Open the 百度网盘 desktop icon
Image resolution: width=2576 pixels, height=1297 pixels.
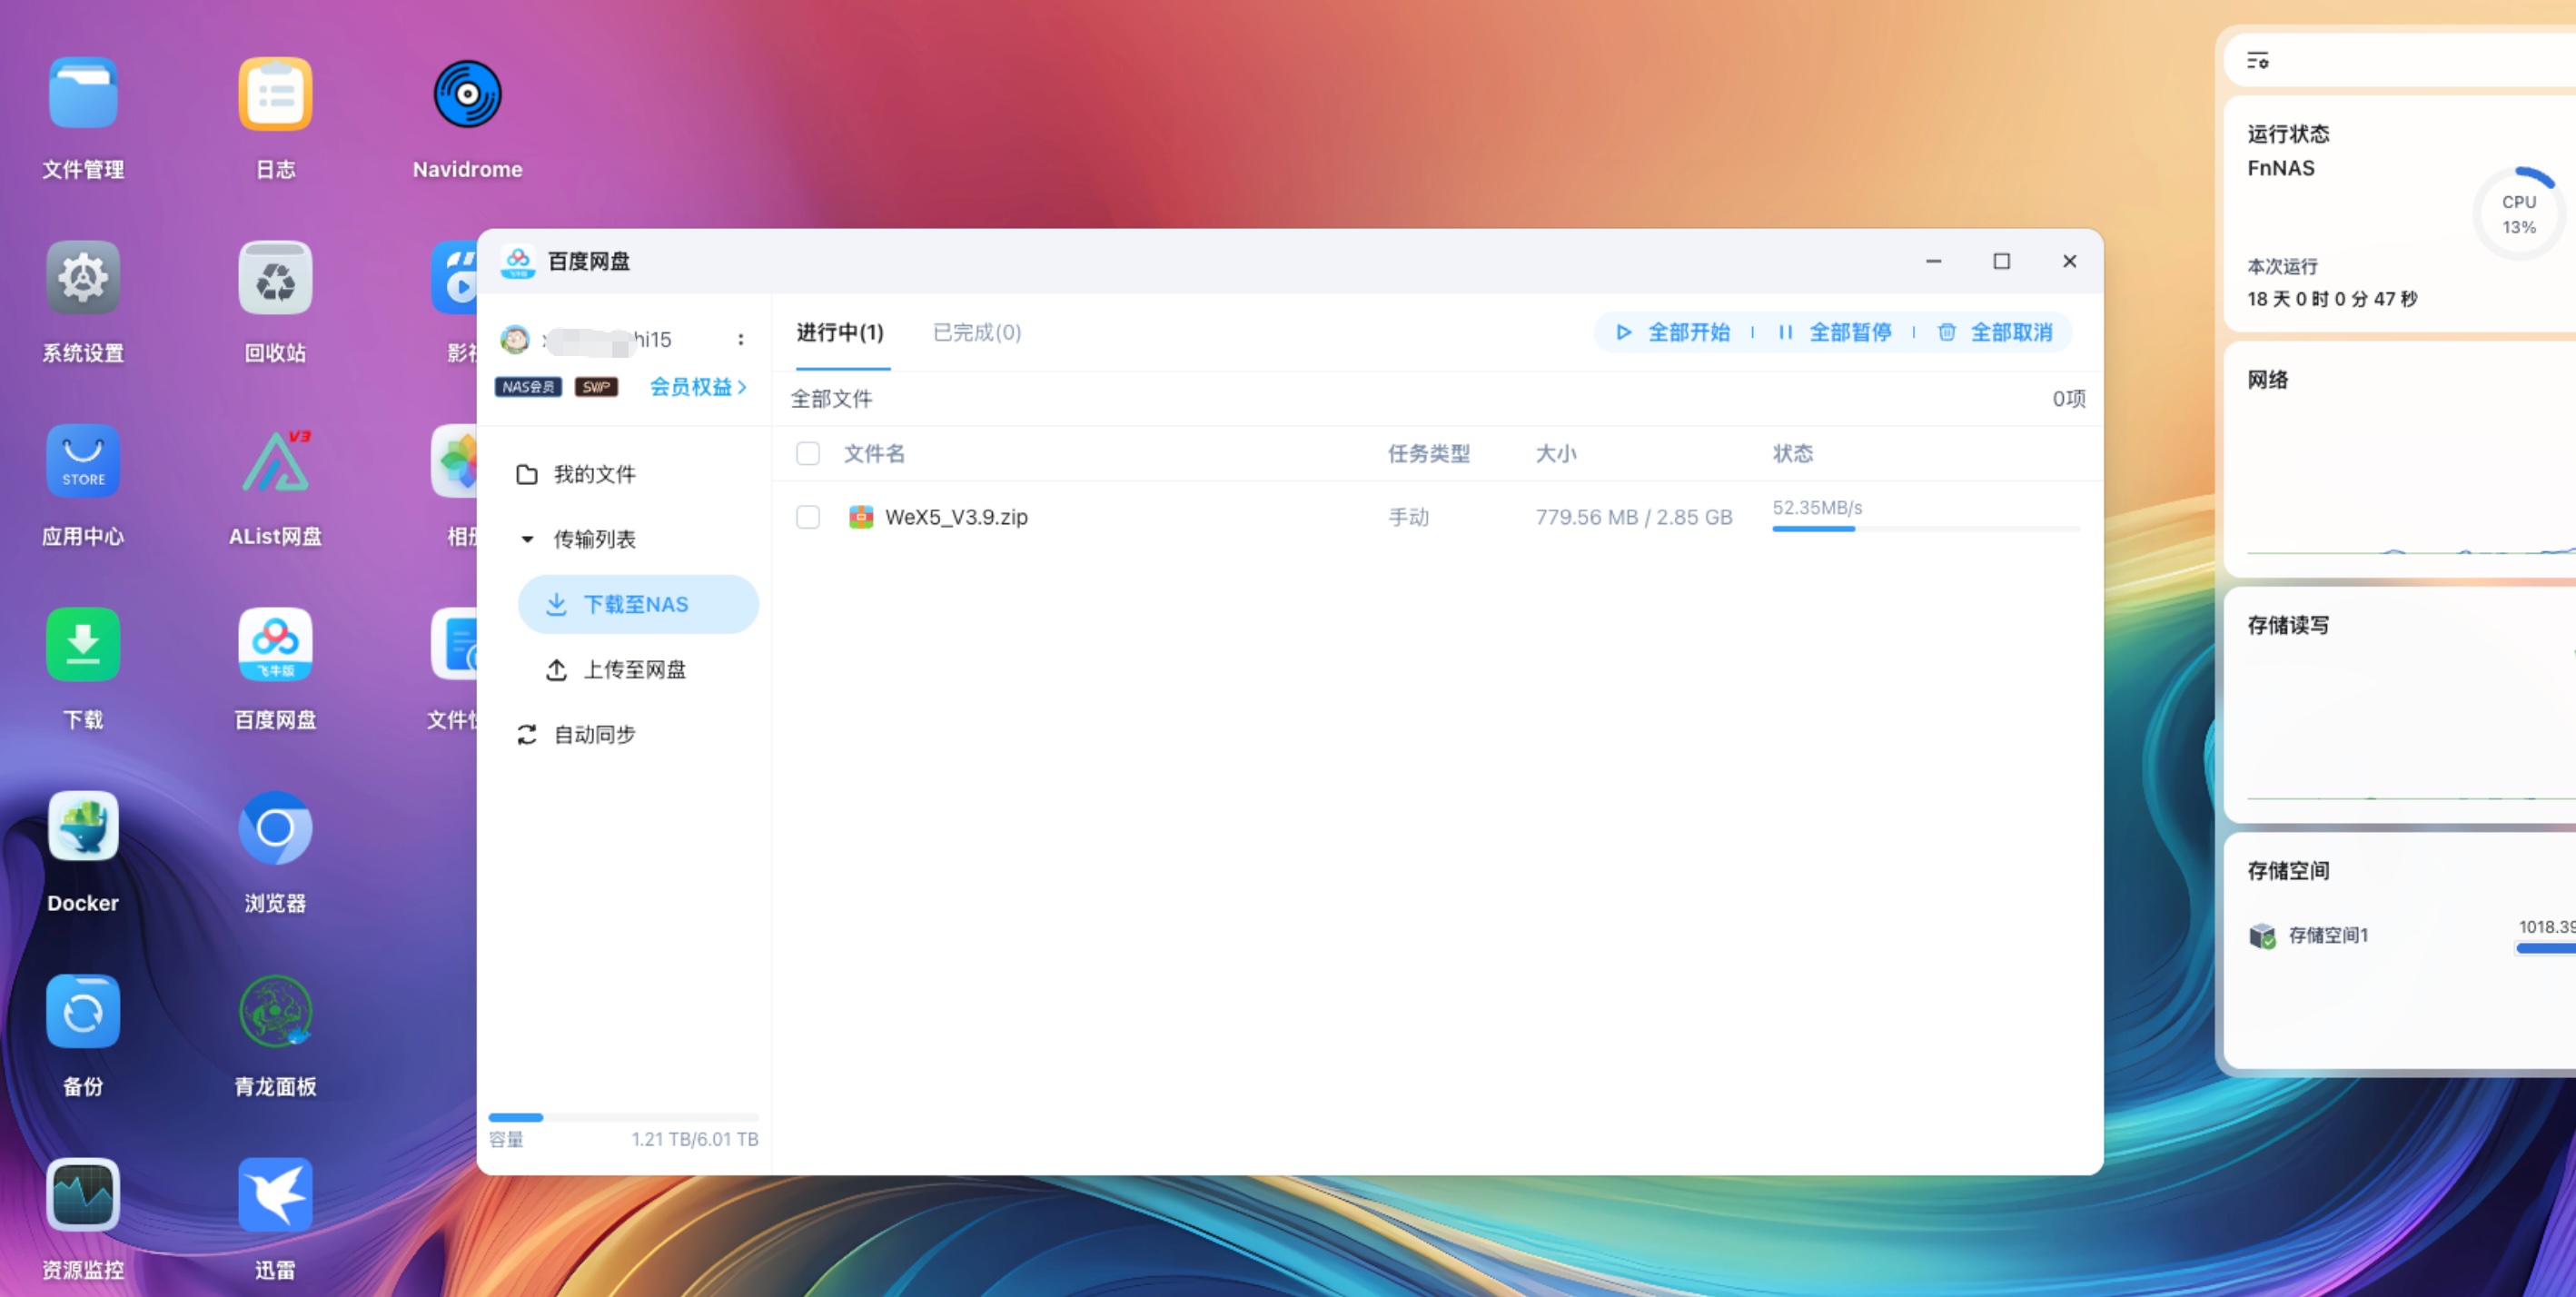[x=275, y=644]
